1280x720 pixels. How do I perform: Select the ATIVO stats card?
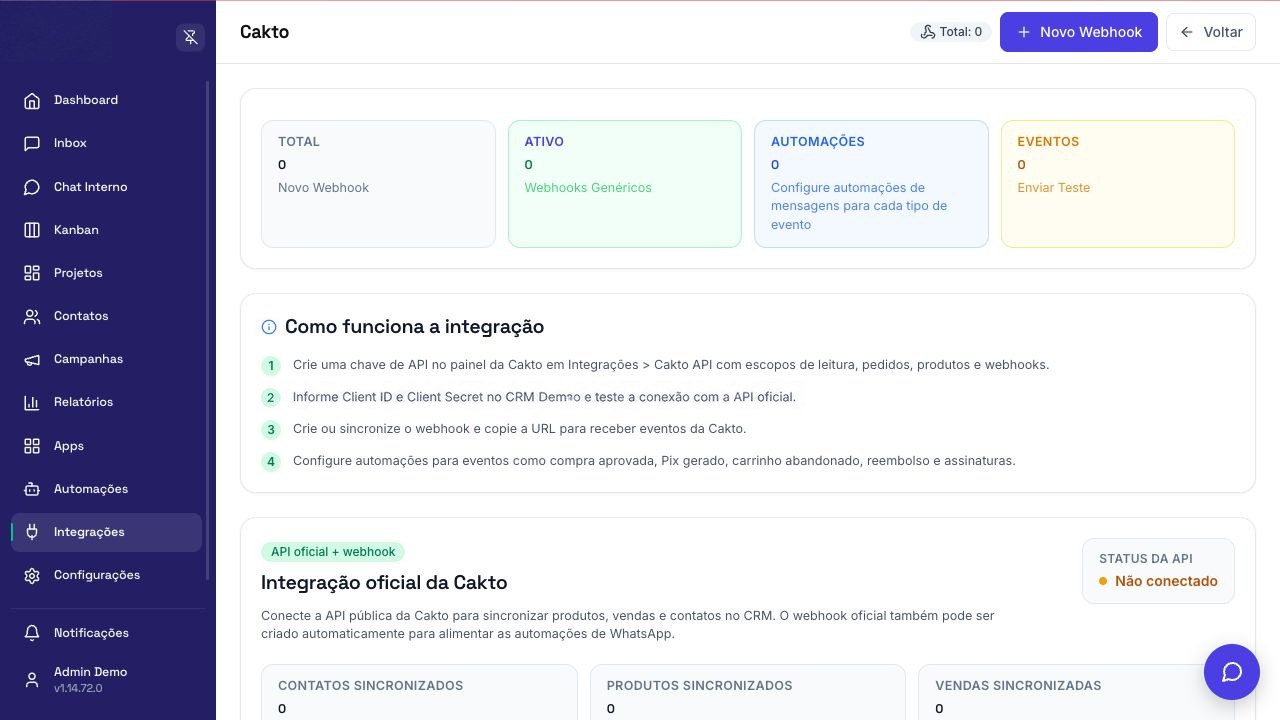(x=625, y=184)
